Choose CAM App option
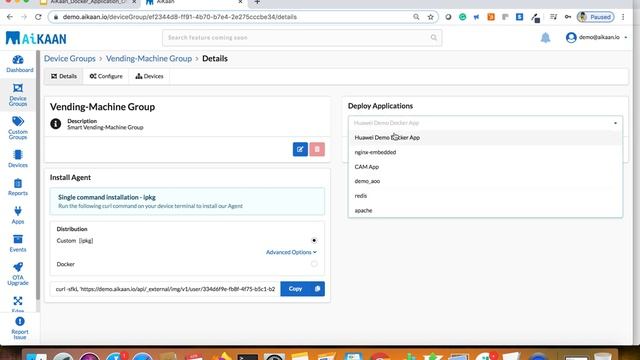 (x=485, y=167)
